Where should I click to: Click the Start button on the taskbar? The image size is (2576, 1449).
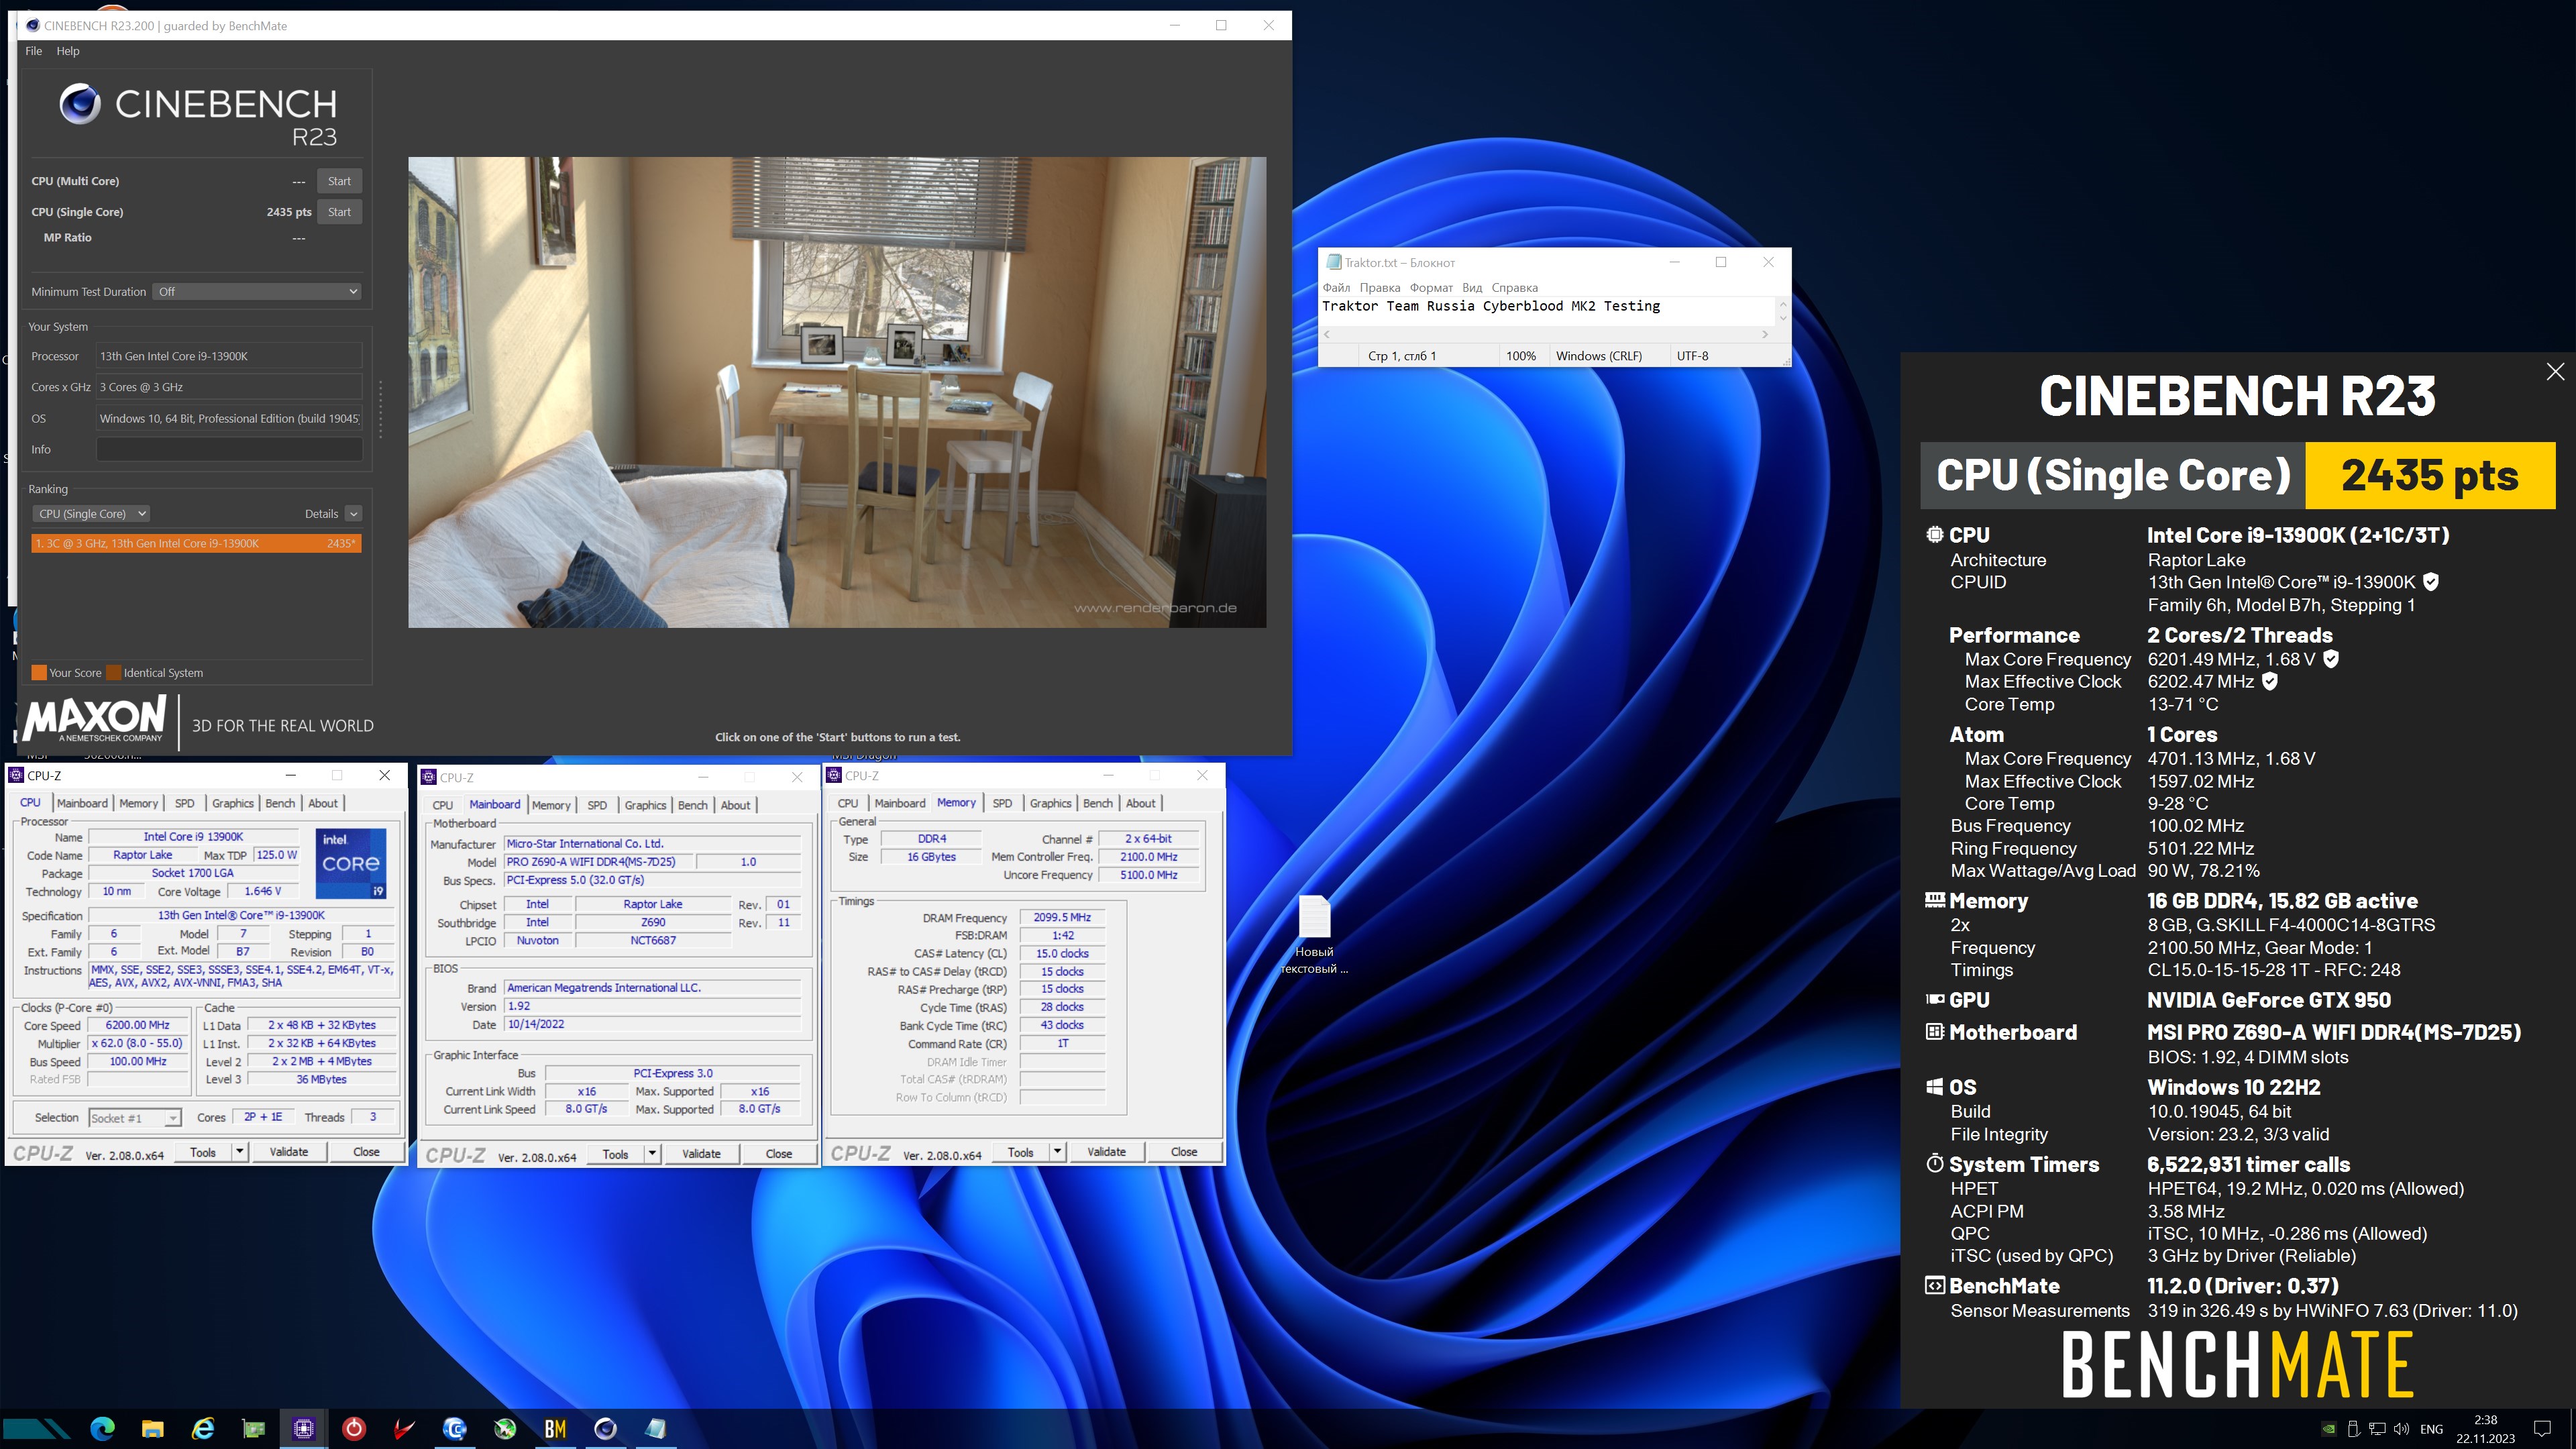coord(36,1428)
